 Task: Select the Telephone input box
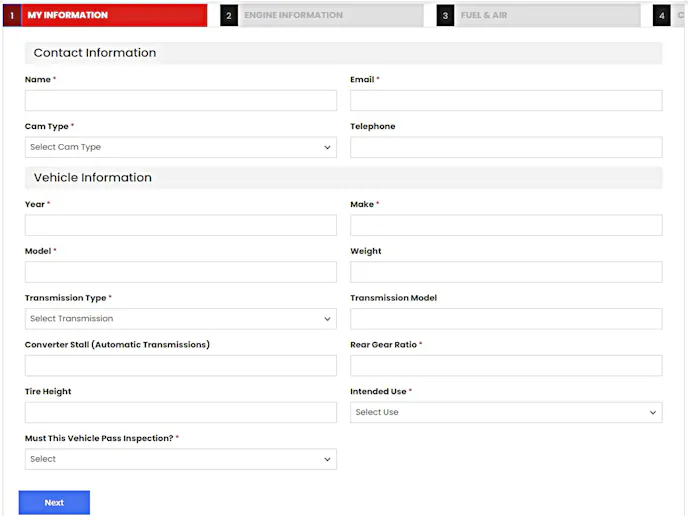point(506,147)
